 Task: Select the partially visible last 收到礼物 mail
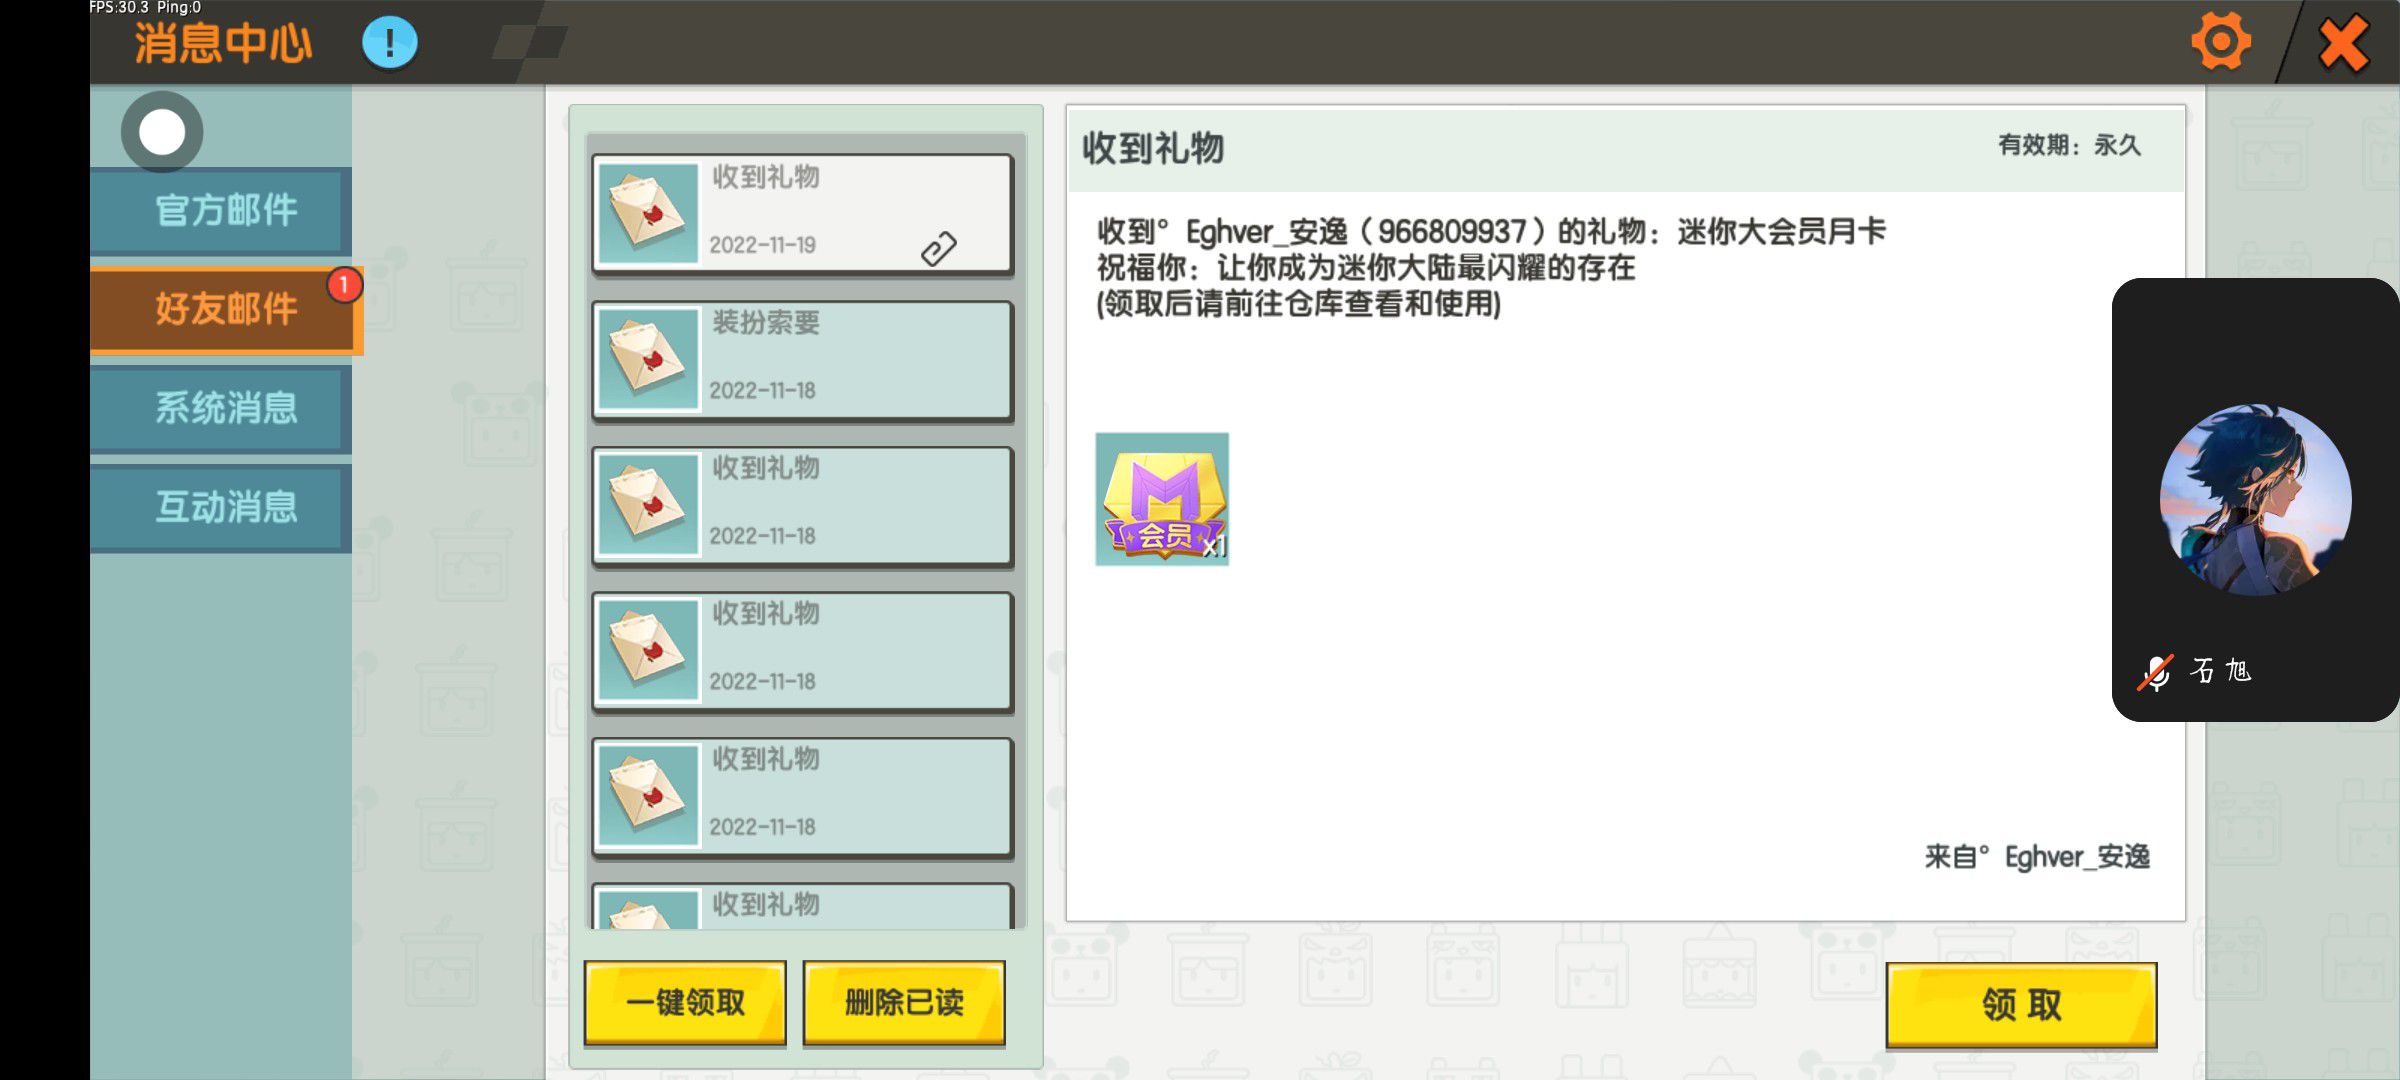pos(803,906)
